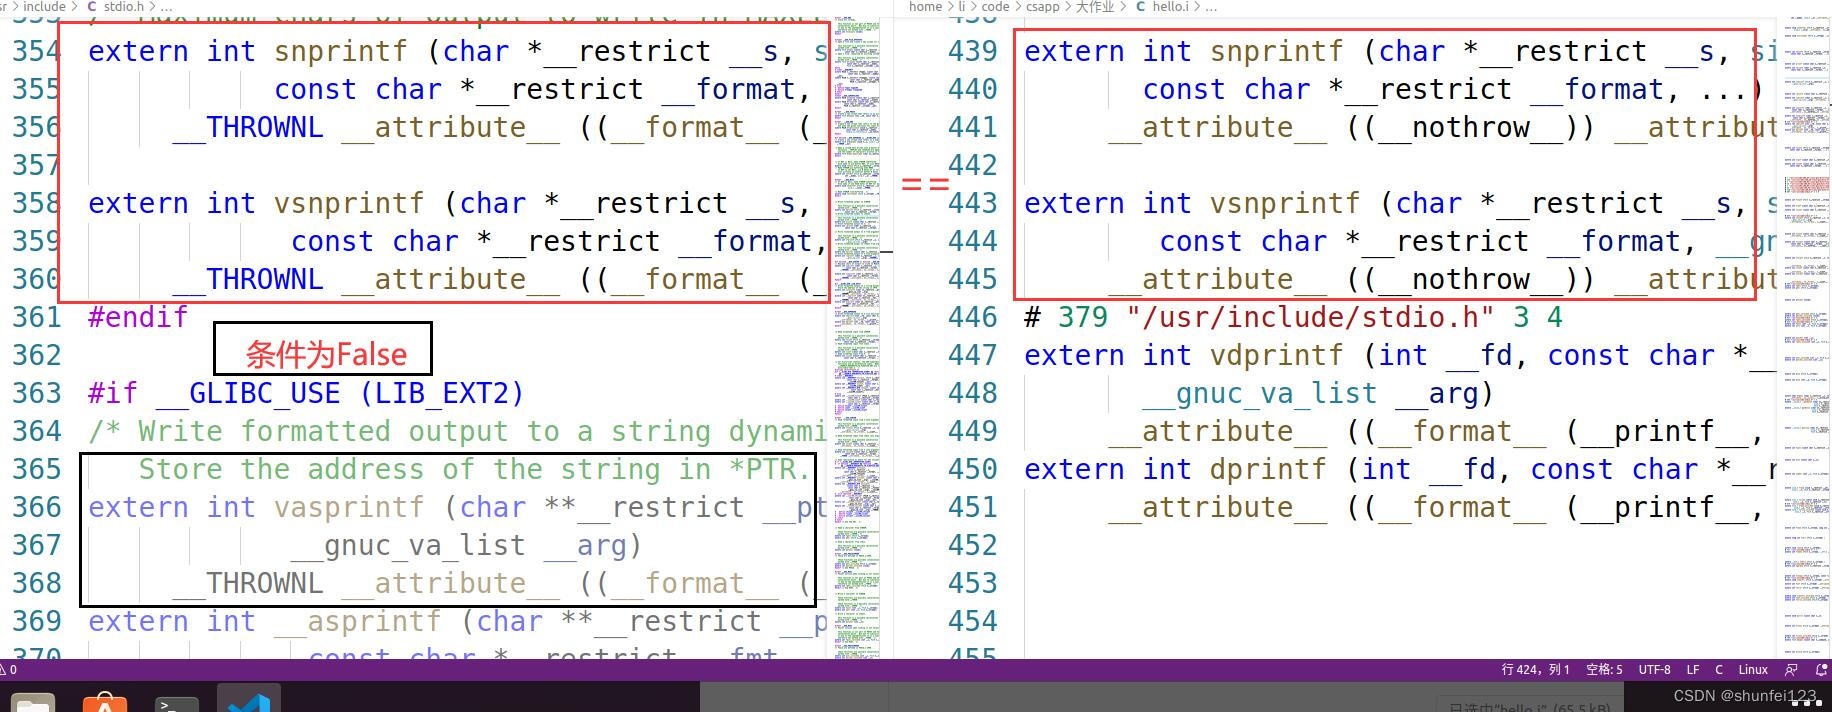Click line number 446 in hello.i

[972, 317]
